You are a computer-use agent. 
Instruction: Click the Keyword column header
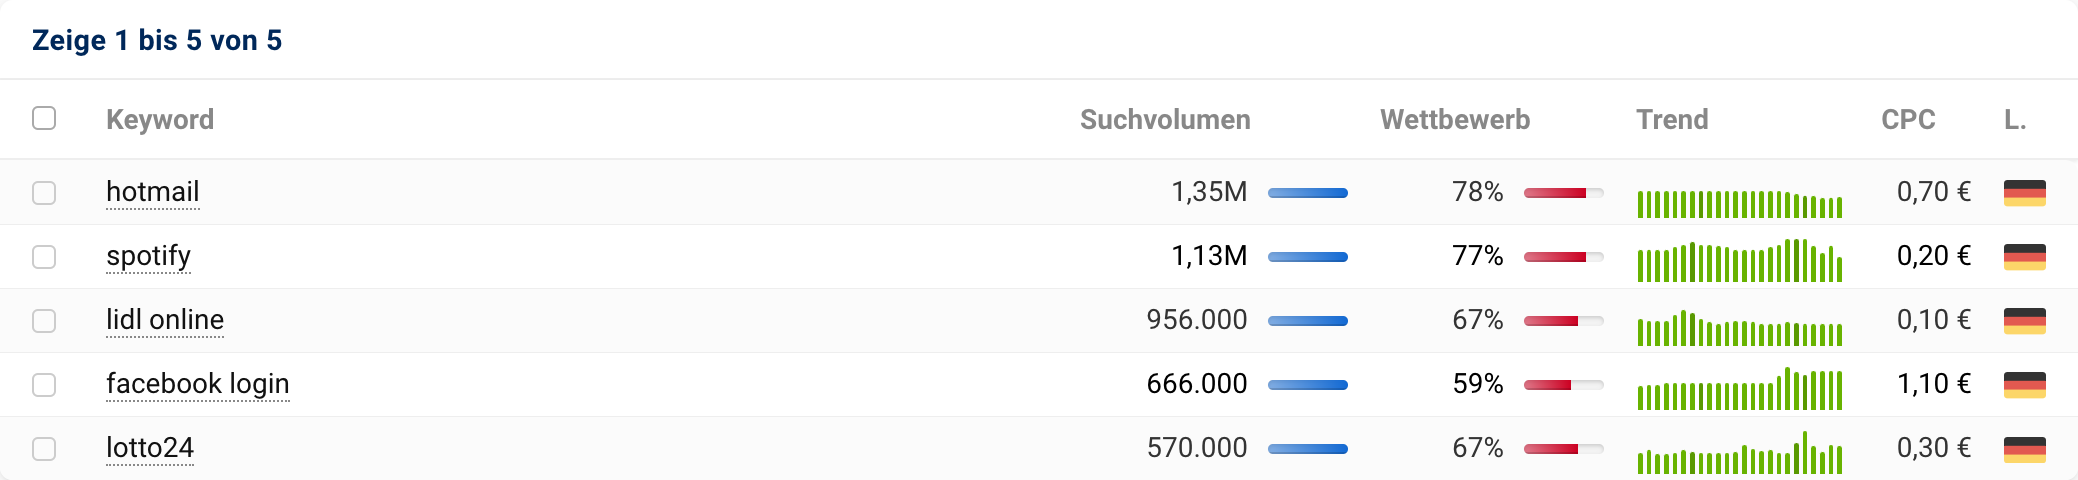coord(160,120)
